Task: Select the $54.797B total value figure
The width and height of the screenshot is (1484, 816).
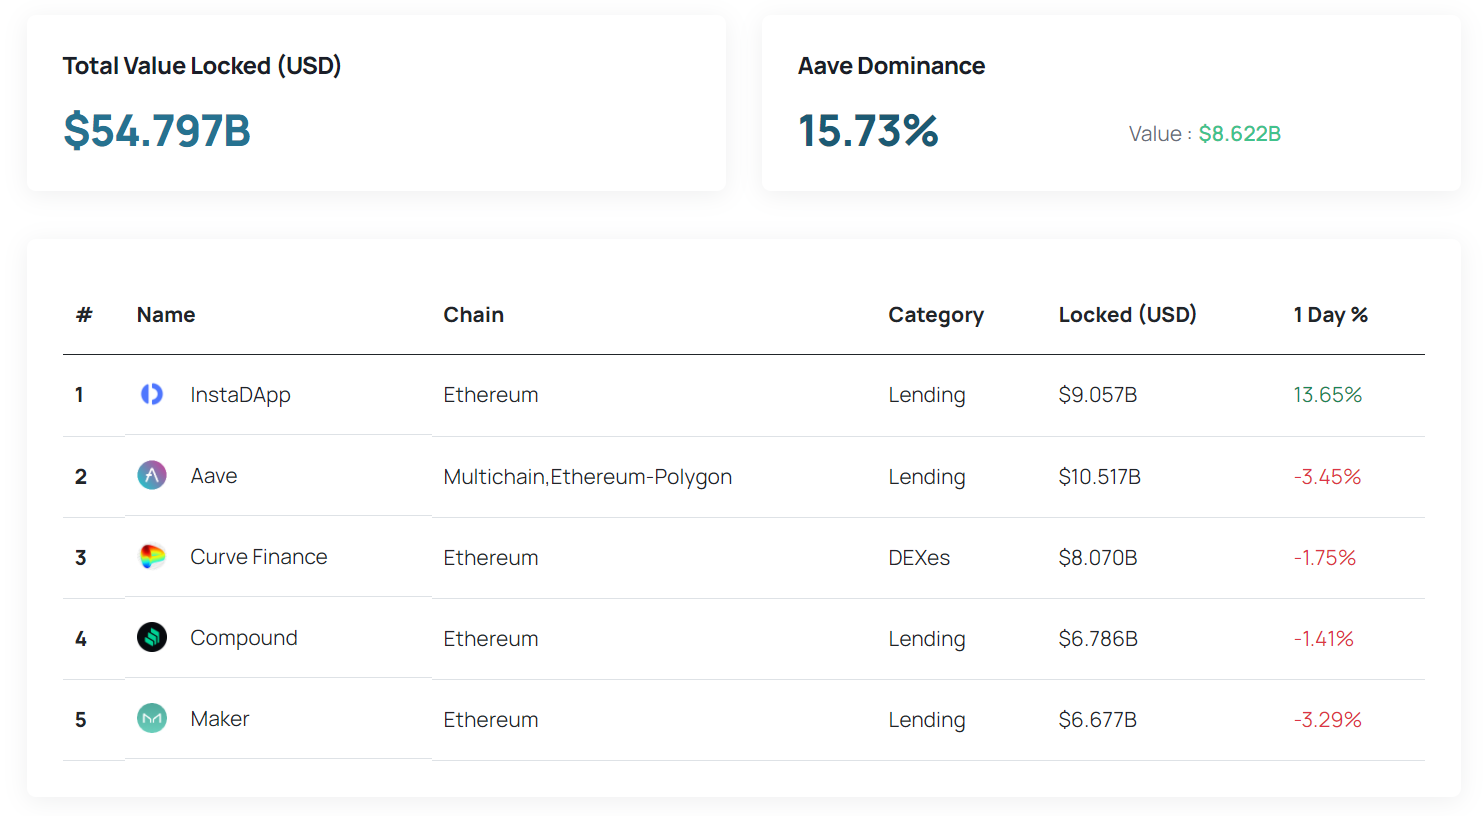Action: pyautogui.click(x=157, y=131)
